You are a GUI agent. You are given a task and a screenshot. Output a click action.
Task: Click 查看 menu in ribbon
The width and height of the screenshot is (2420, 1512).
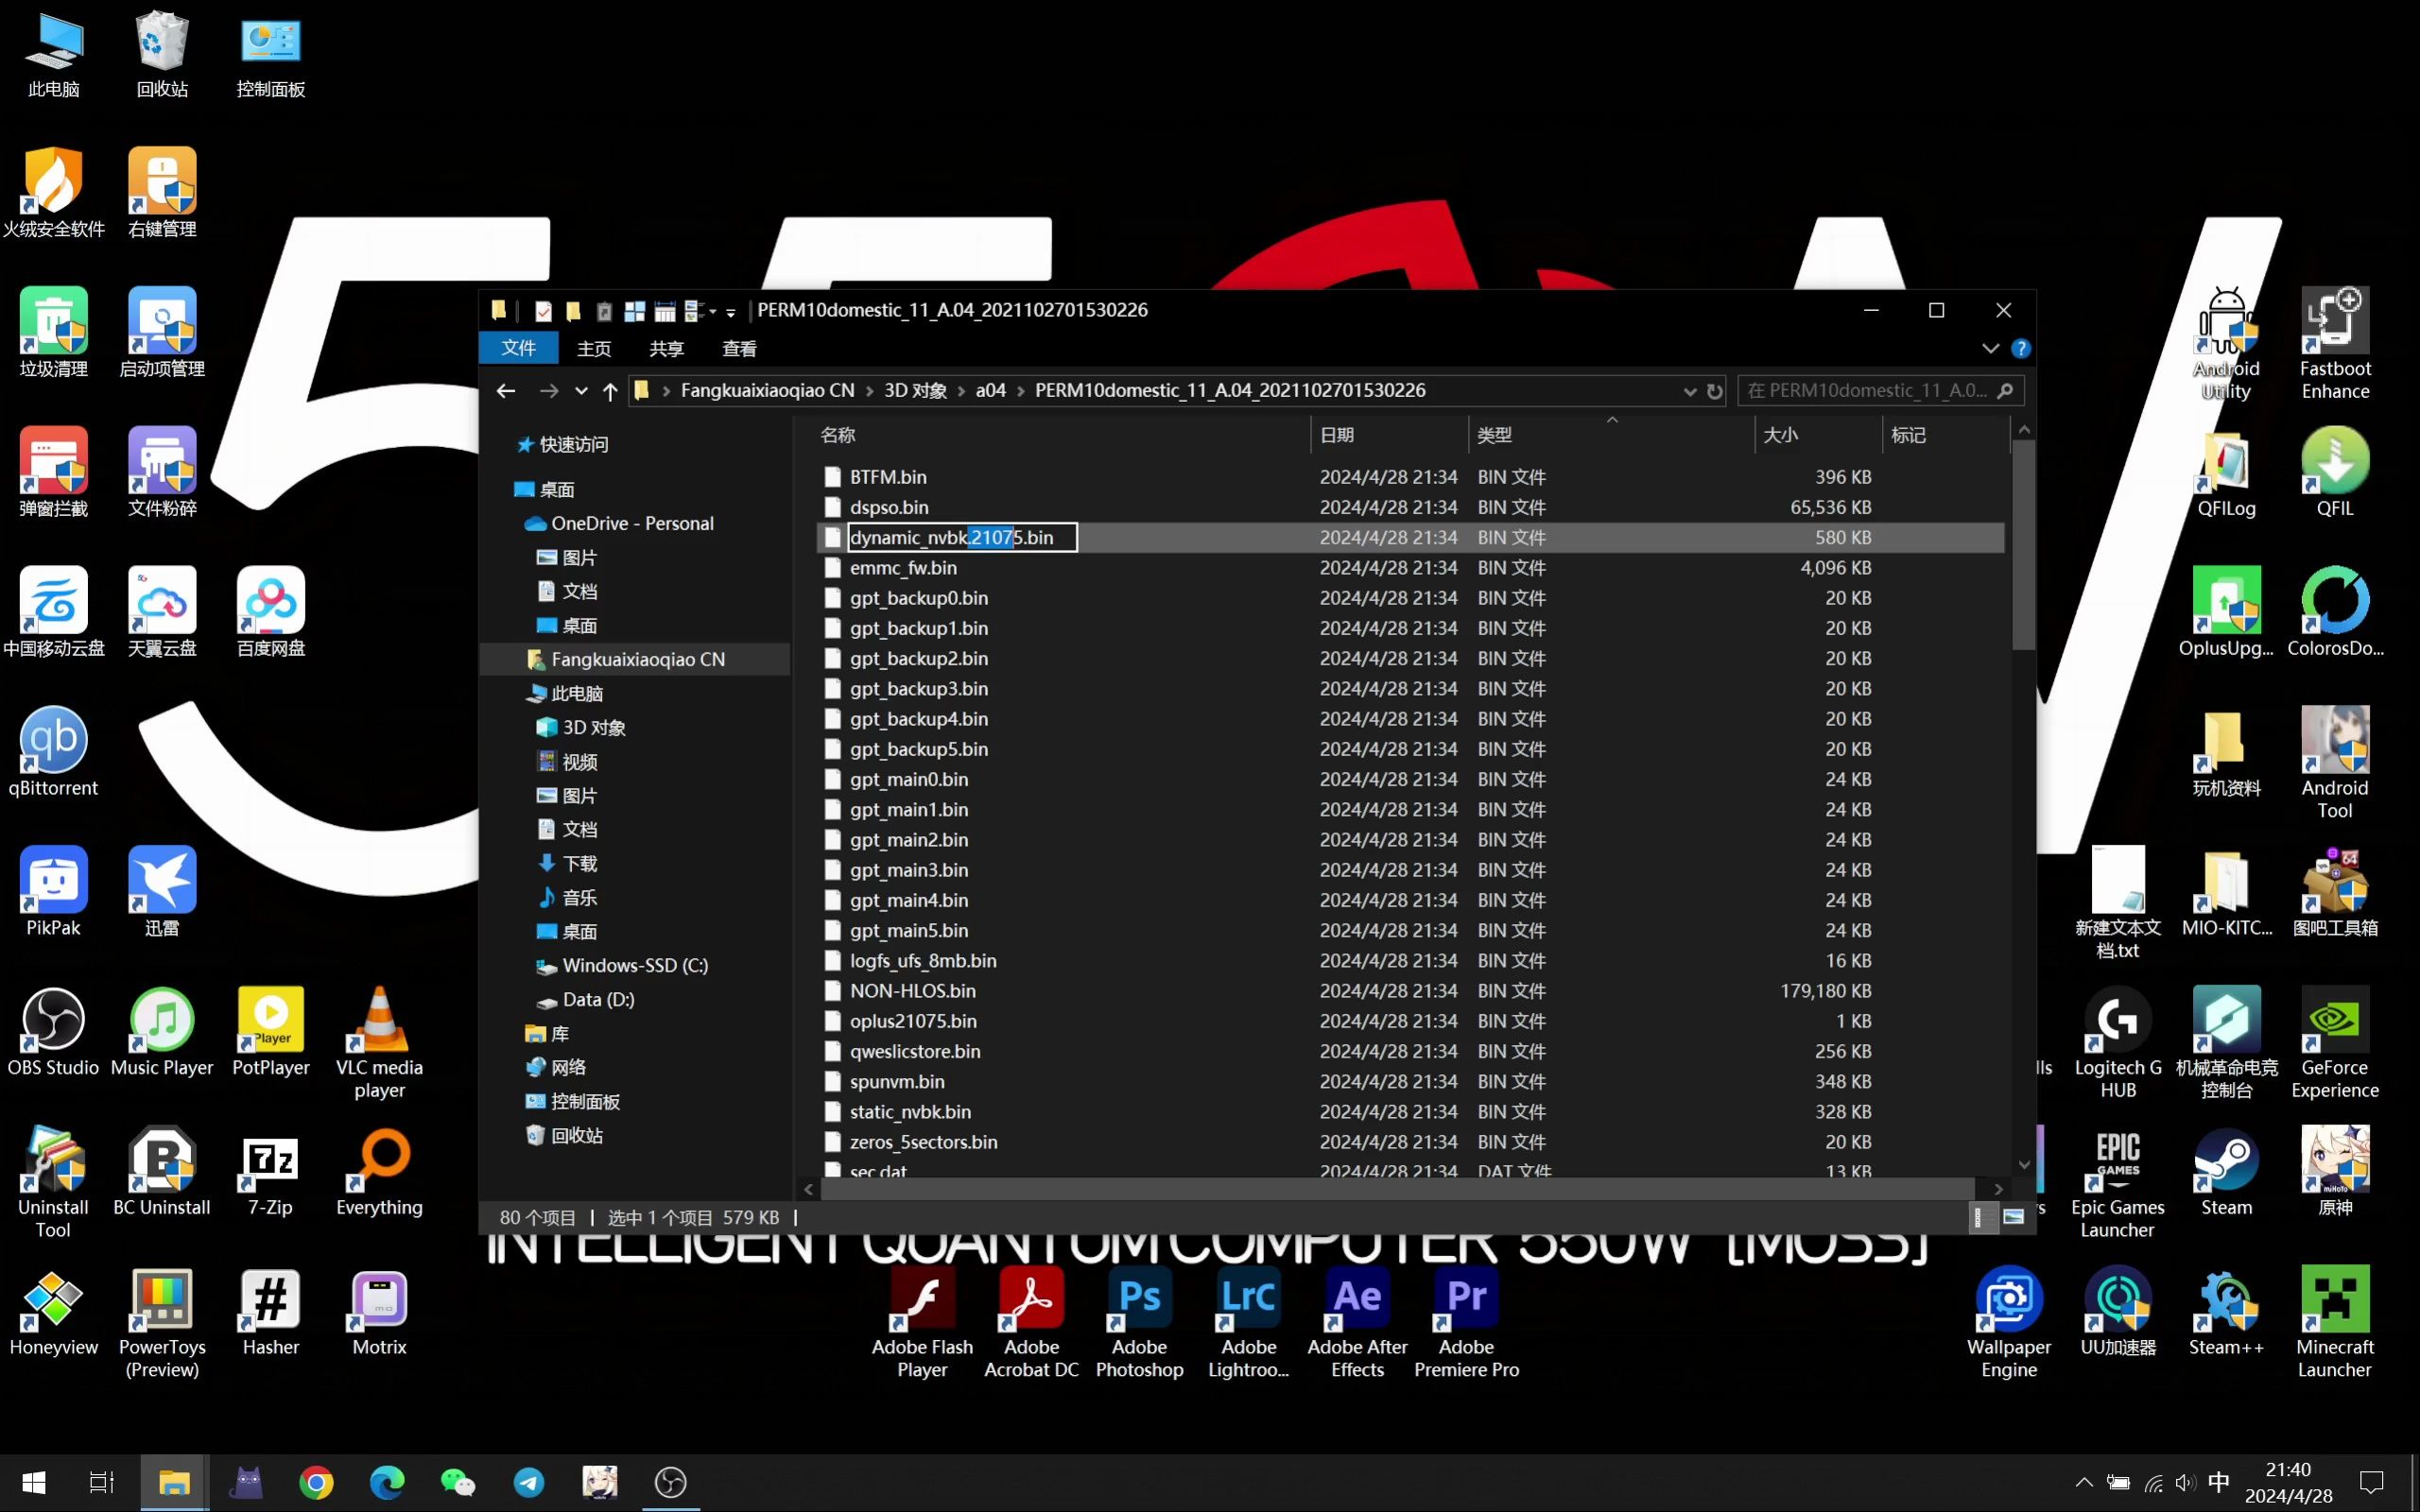click(738, 347)
